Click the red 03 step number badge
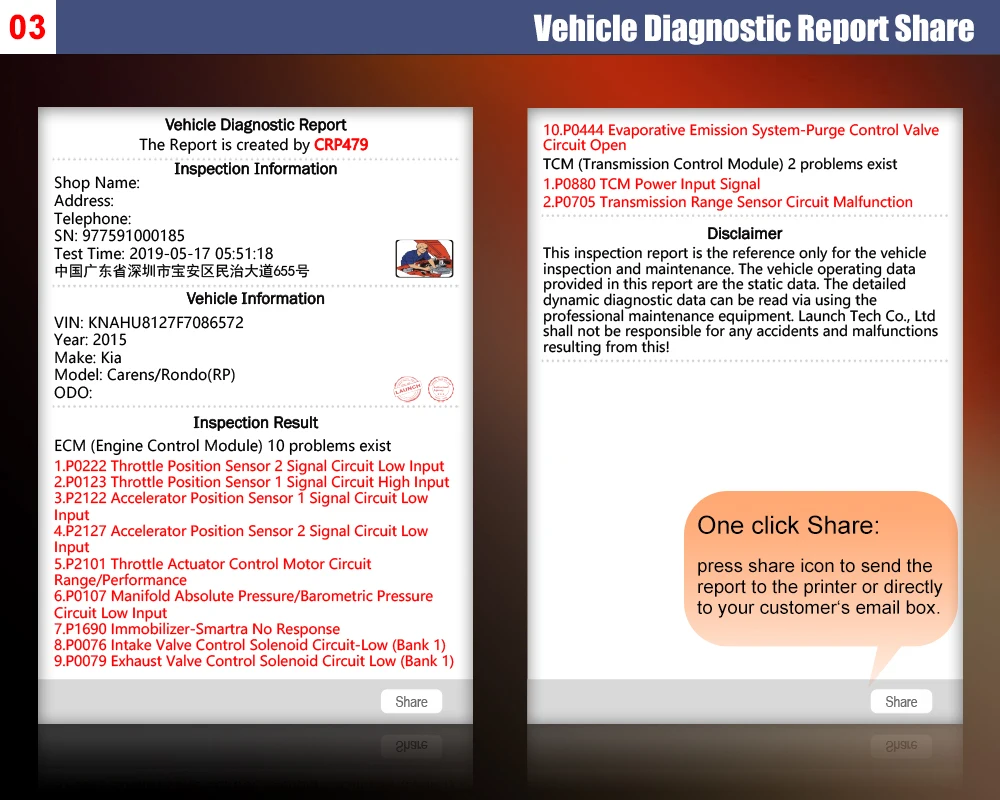The height and width of the screenshot is (800, 1000). point(27,27)
